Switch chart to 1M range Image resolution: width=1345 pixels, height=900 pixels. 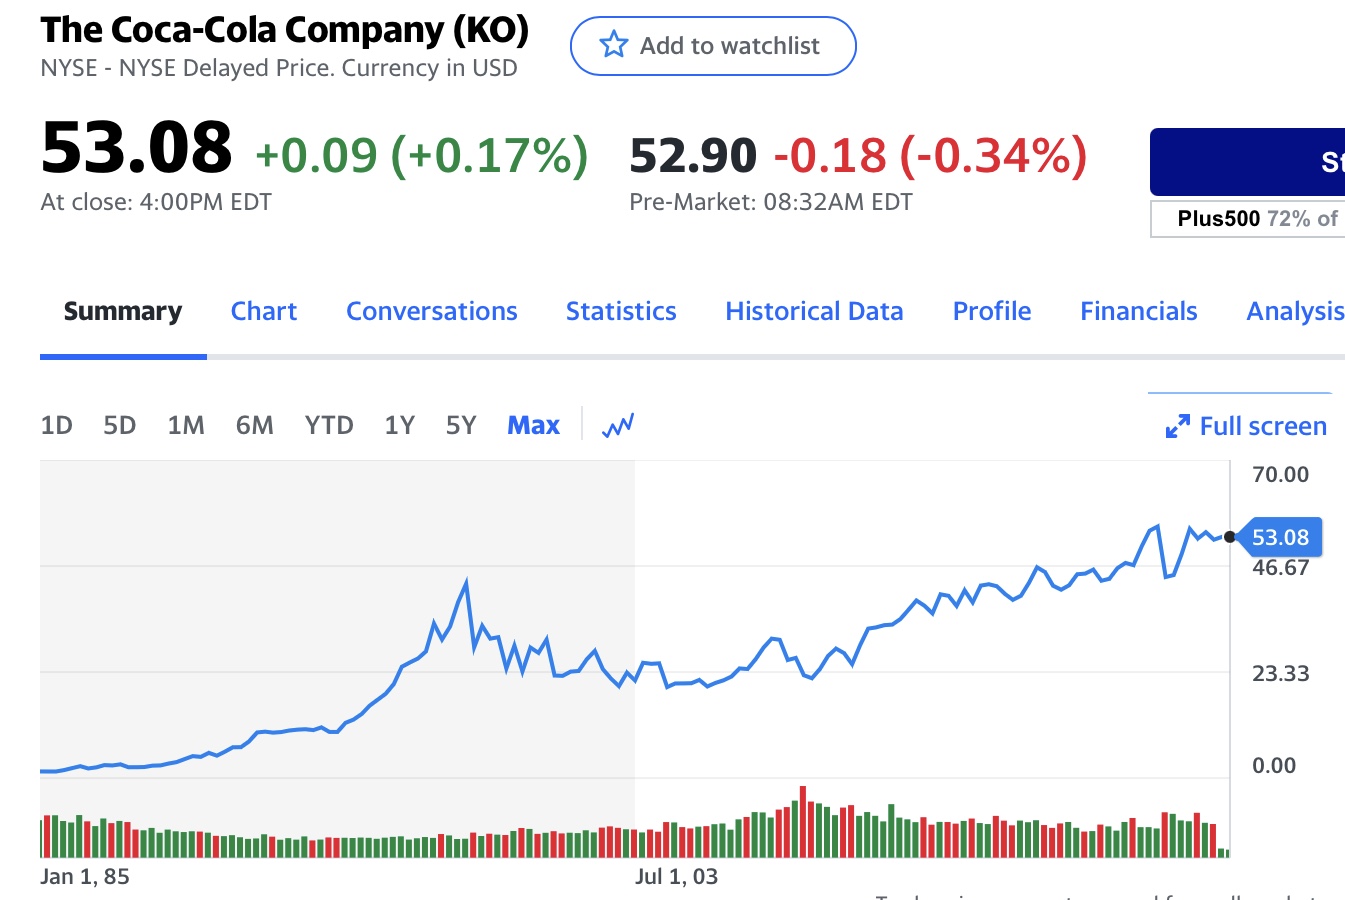(x=186, y=426)
